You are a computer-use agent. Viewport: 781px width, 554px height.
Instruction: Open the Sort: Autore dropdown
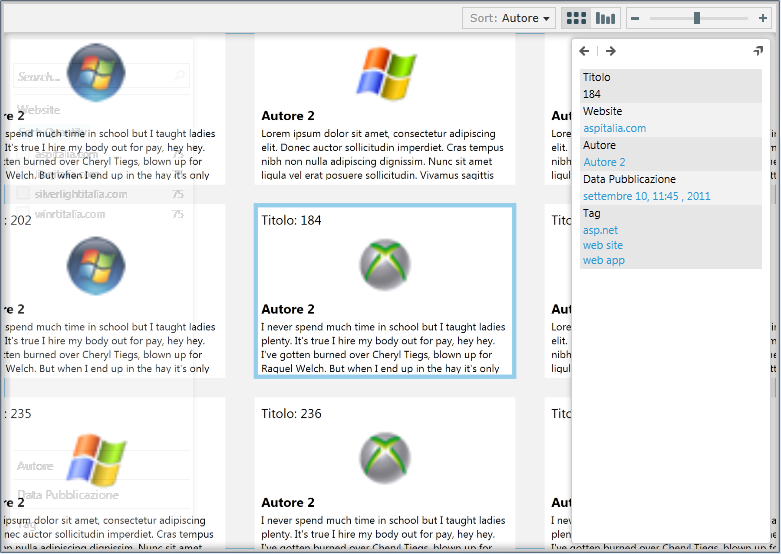(509, 18)
